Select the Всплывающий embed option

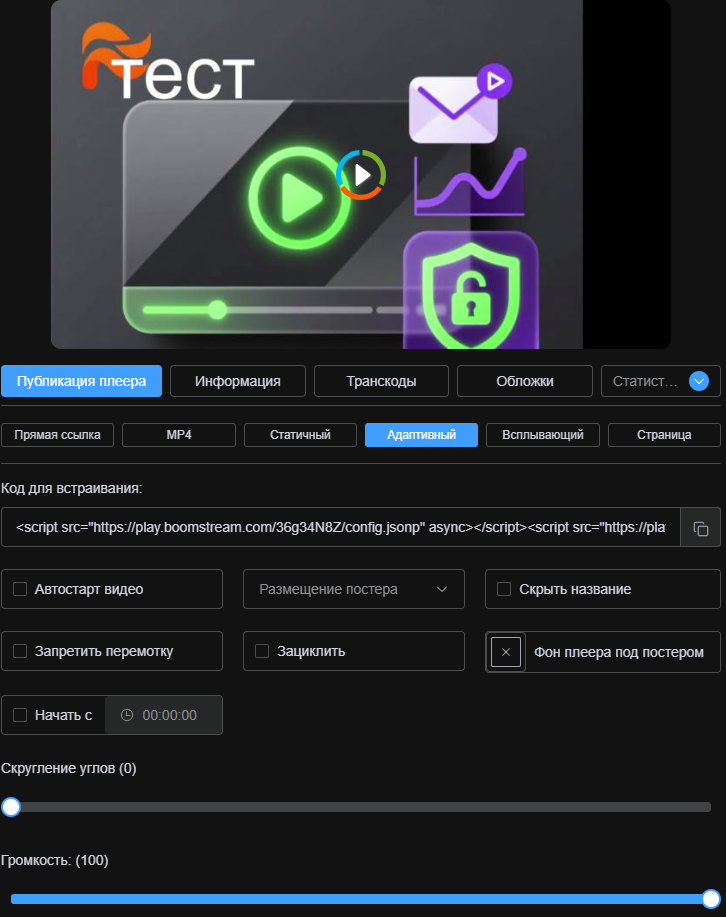coord(542,435)
